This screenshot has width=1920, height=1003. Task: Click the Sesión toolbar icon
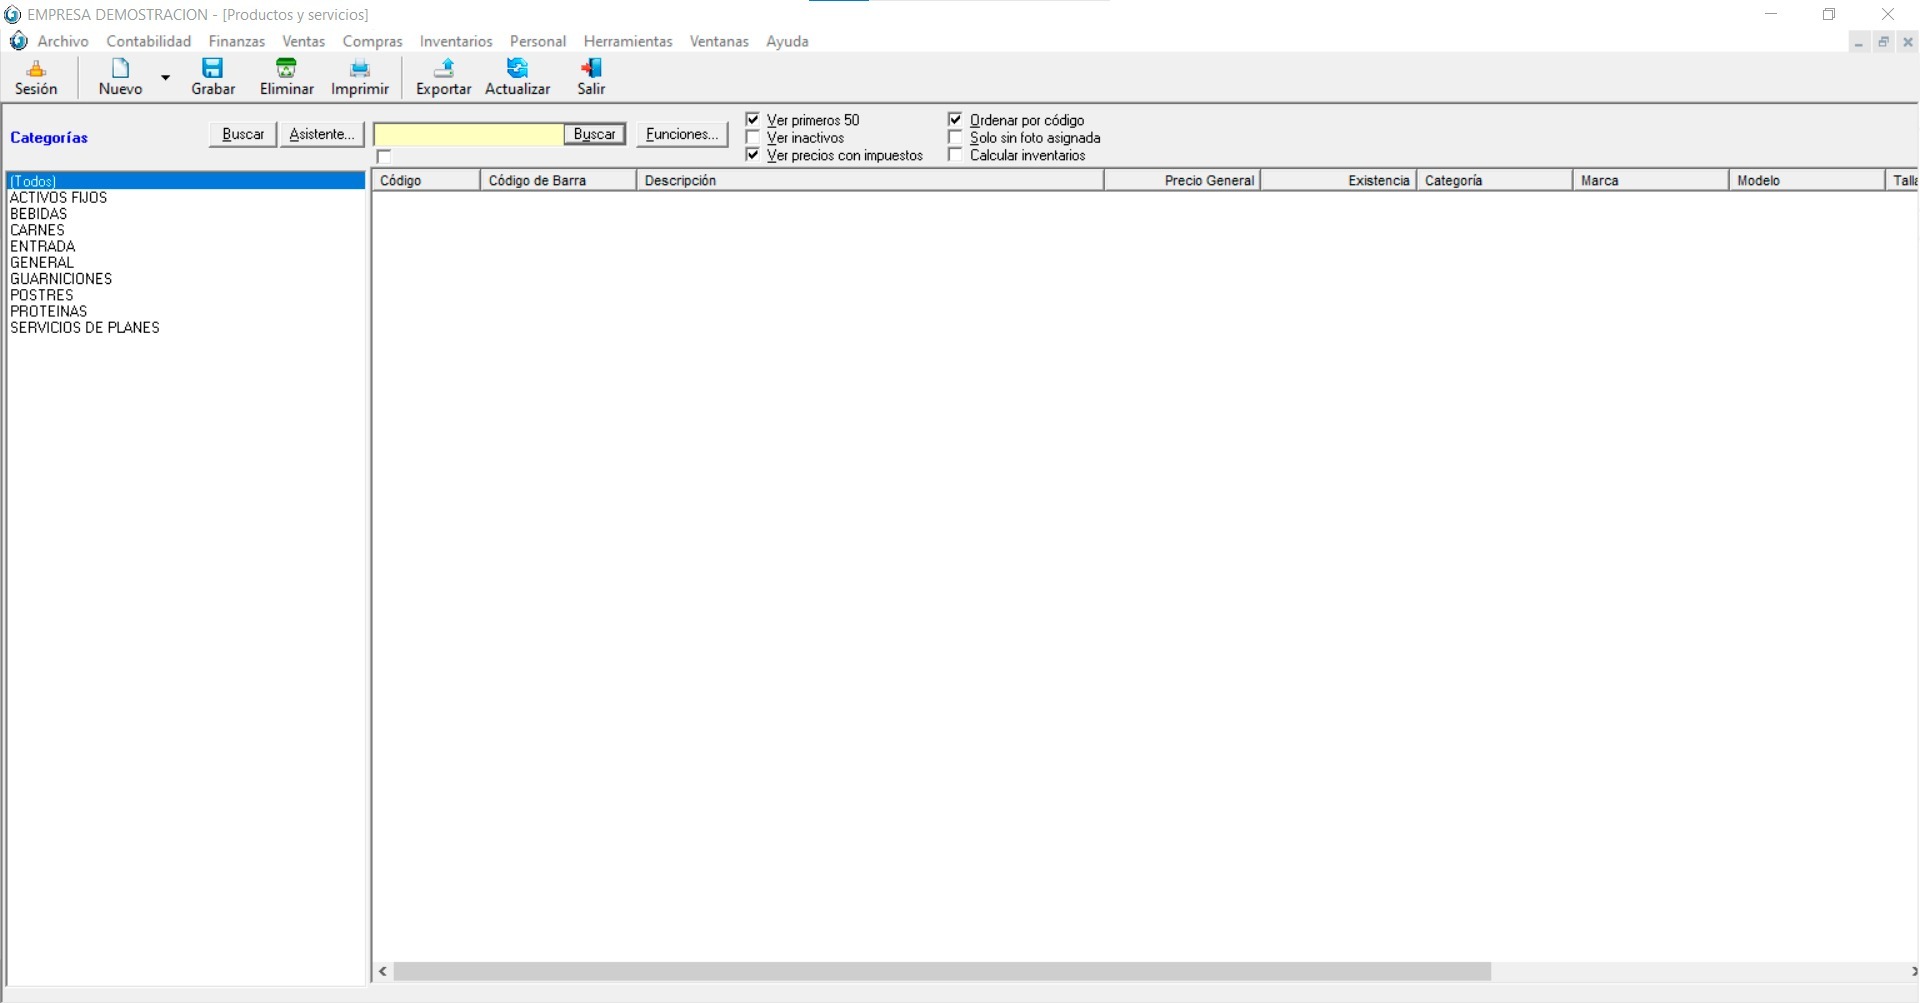click(36, 69)
